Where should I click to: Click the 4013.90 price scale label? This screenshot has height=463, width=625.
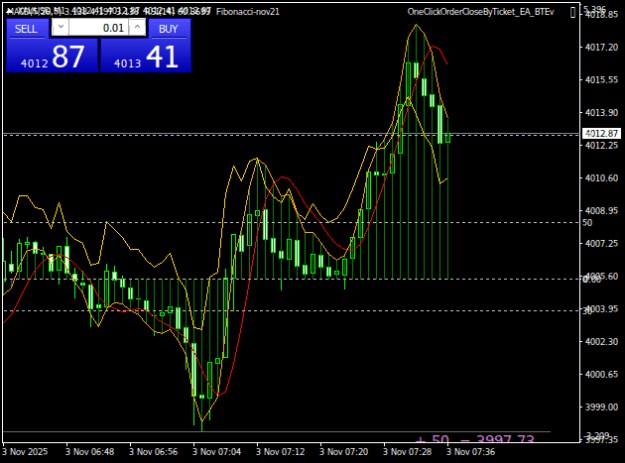pos(601,113)
